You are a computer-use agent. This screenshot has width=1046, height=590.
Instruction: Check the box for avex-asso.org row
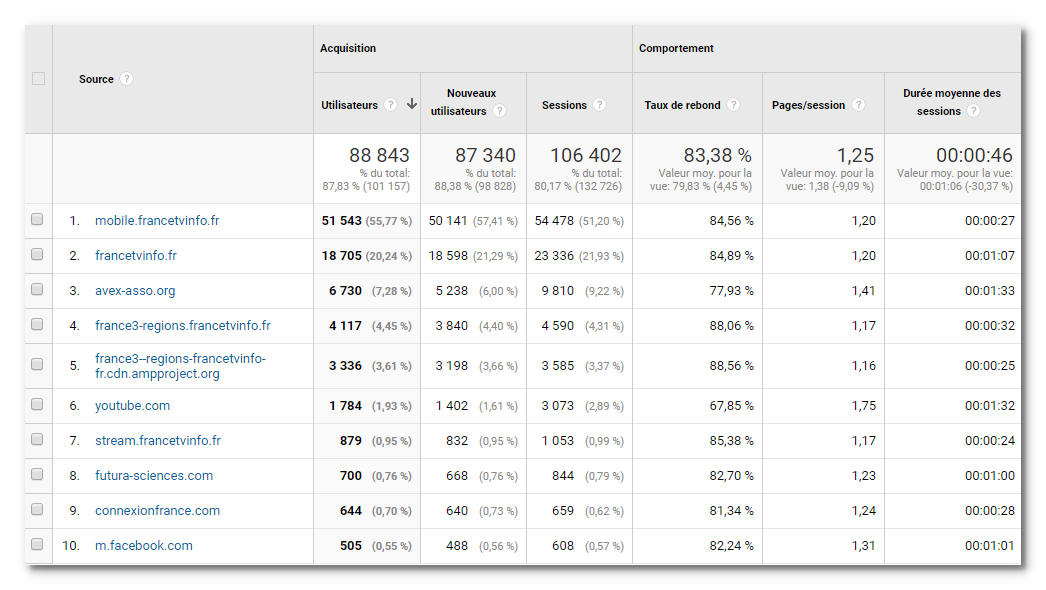click(37, 290)
